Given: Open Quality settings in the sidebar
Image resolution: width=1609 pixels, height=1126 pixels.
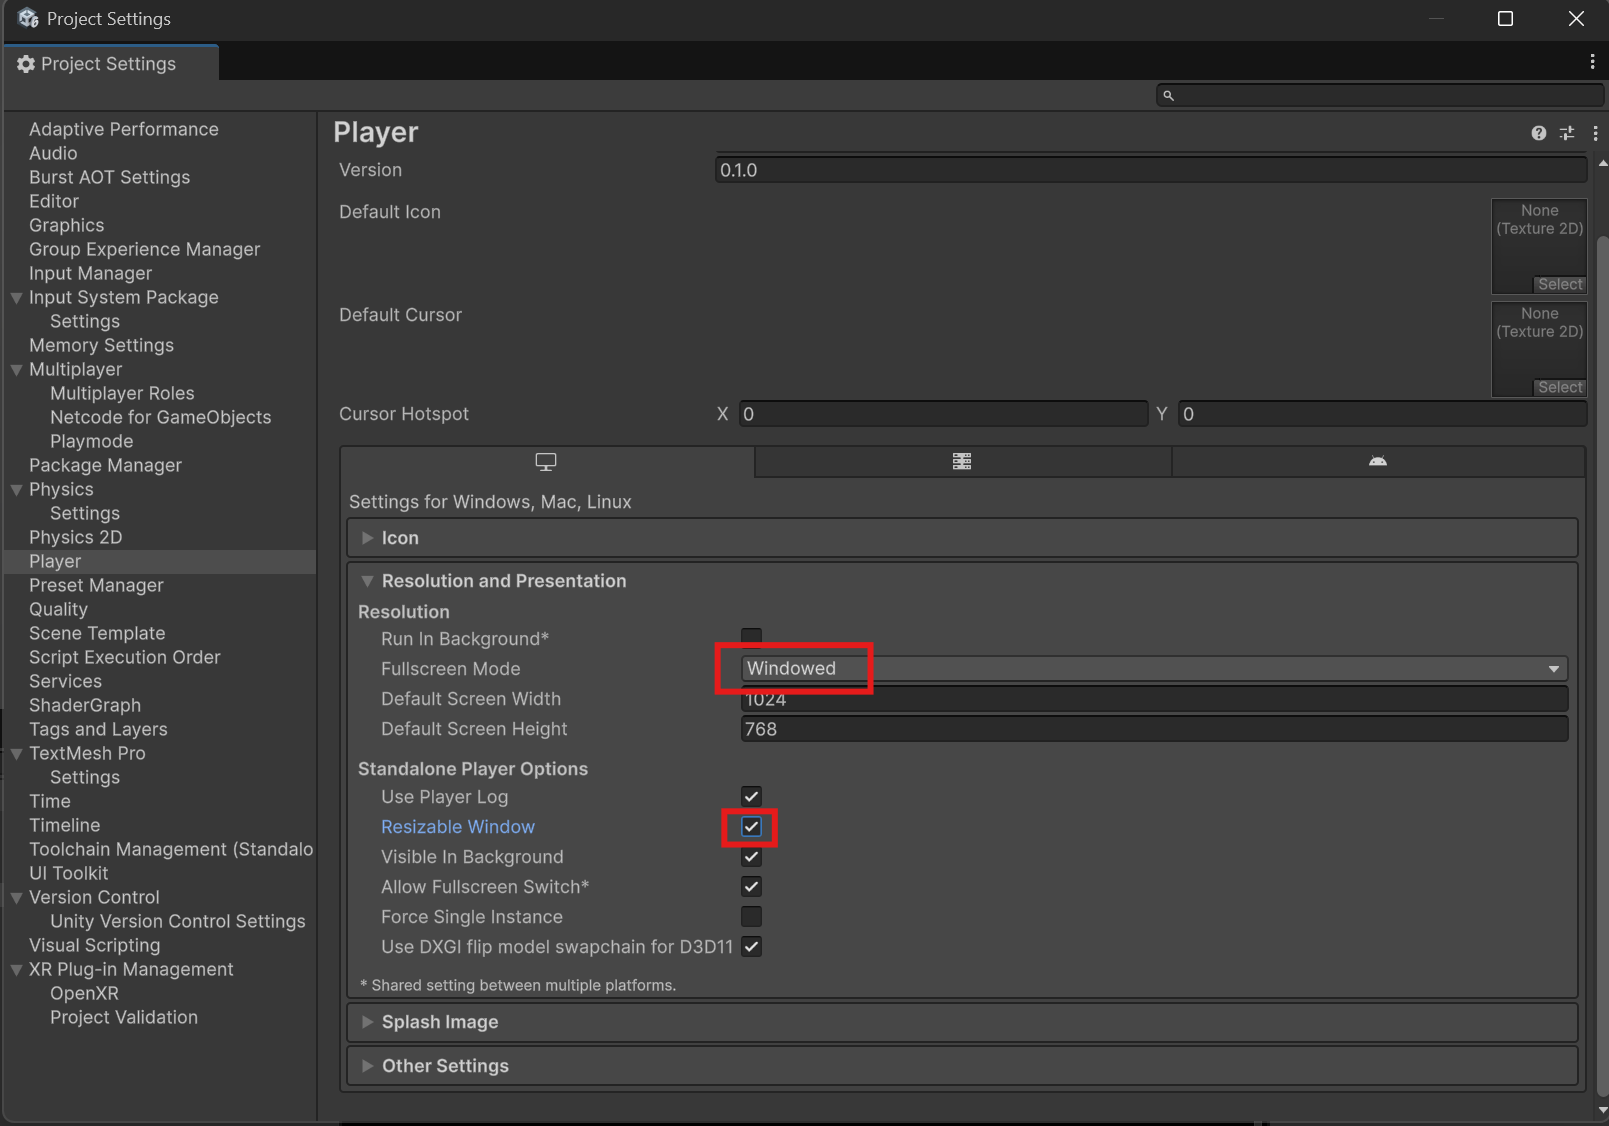Looking at the screenshot, I should pos(58,609).
